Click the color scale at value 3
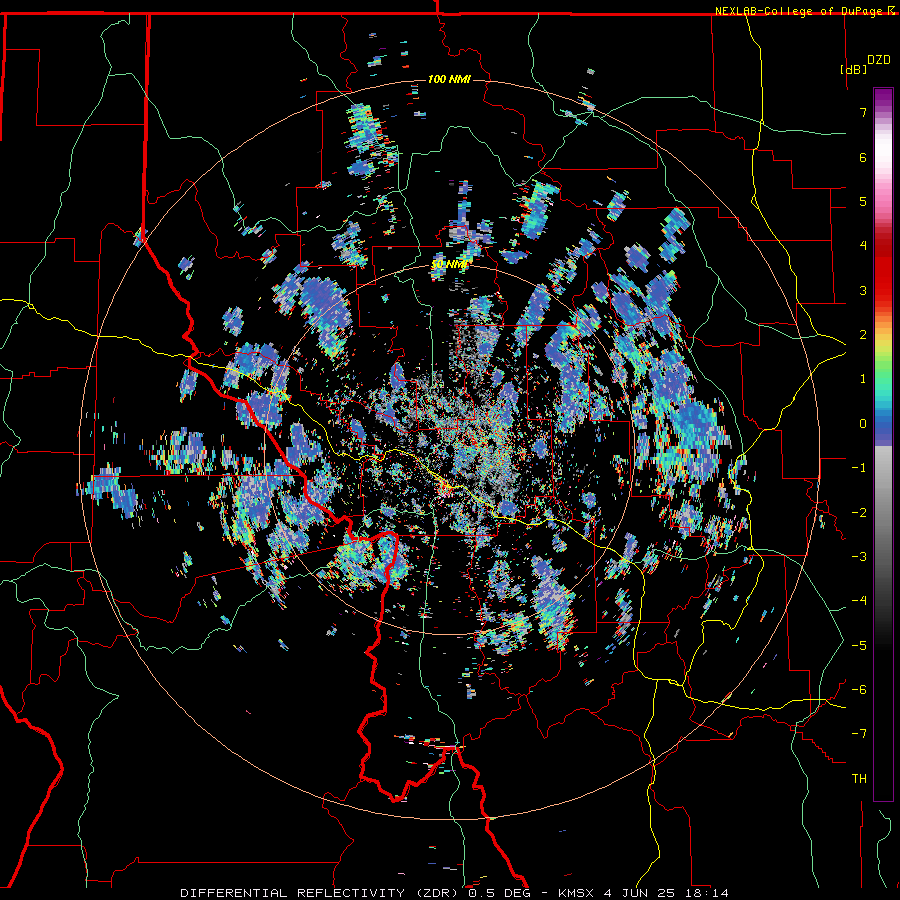This screenshot has width=900, height=900. [883, 290]
